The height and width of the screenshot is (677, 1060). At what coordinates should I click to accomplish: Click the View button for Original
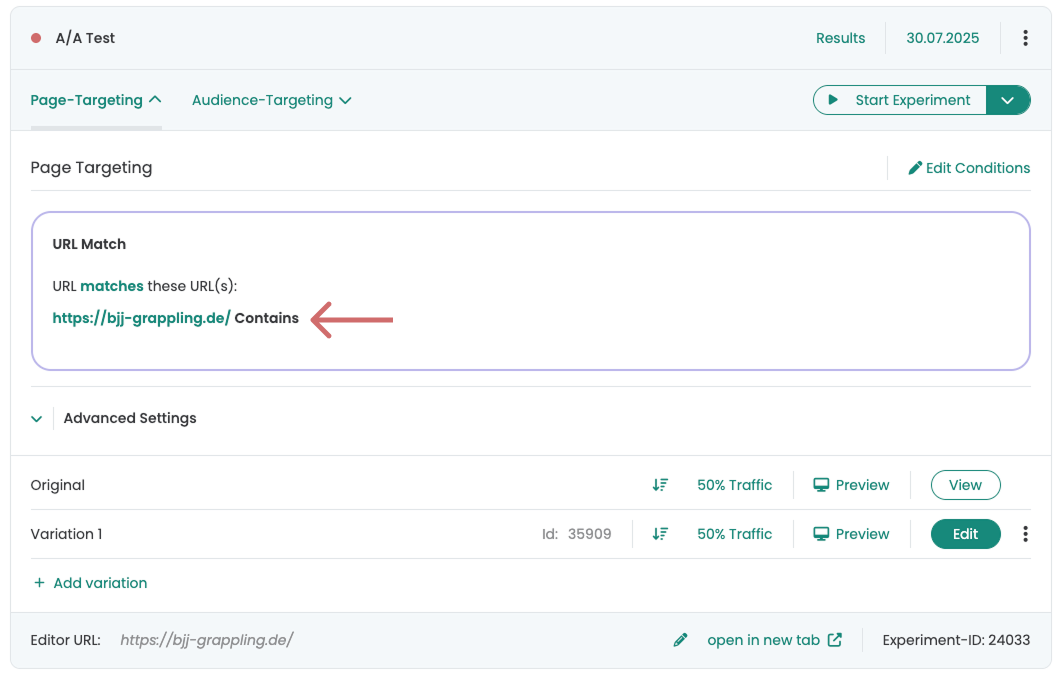[x=965, y=485]
